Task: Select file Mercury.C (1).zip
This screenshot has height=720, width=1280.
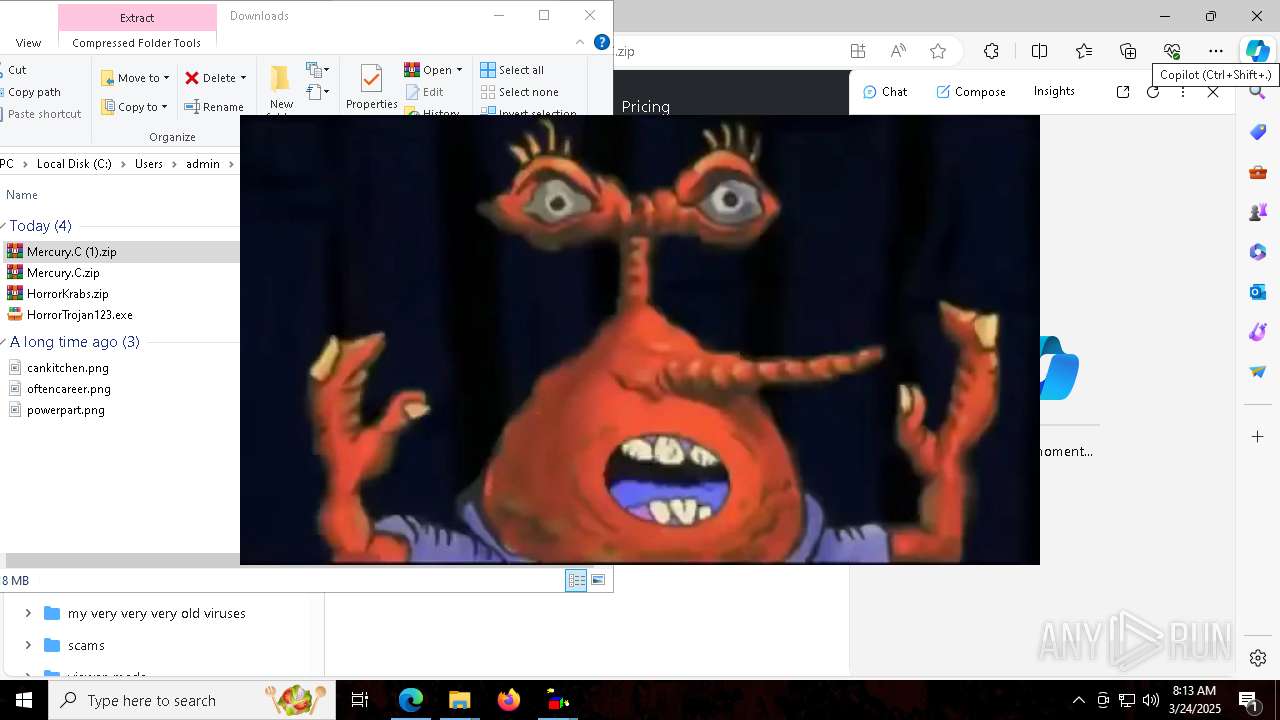Action: pos(71,252)
